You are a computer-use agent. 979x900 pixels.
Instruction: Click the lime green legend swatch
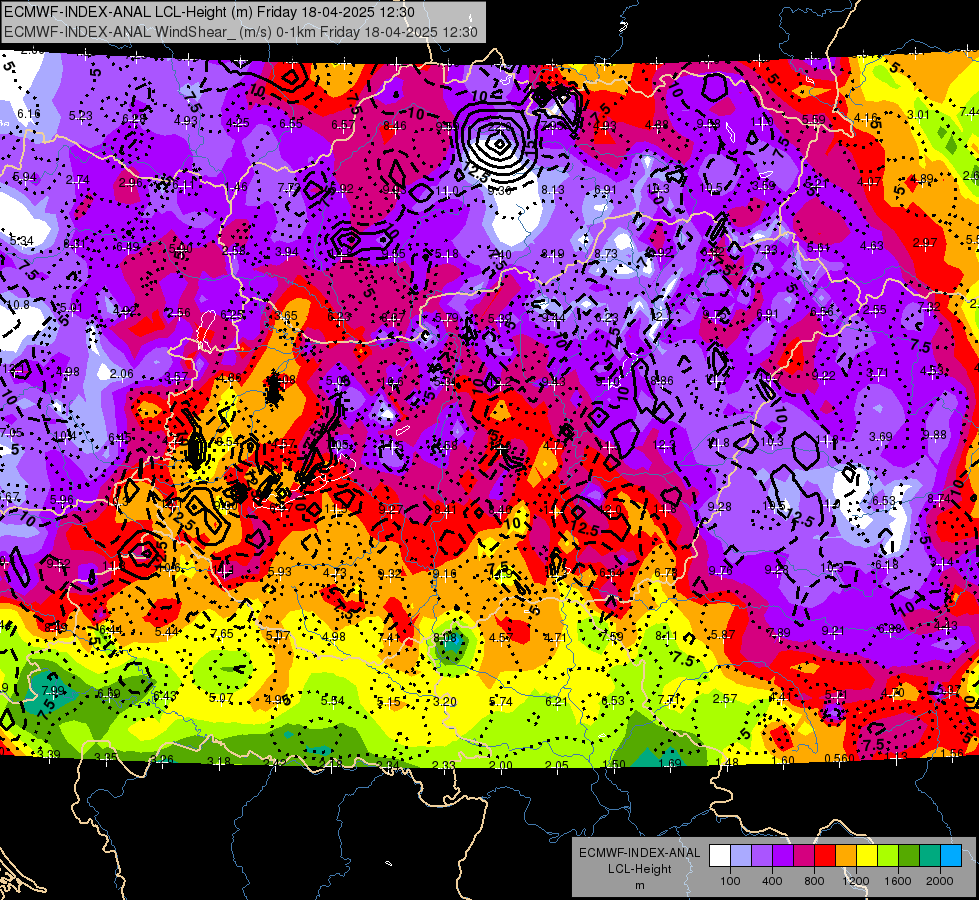[888, 856]
